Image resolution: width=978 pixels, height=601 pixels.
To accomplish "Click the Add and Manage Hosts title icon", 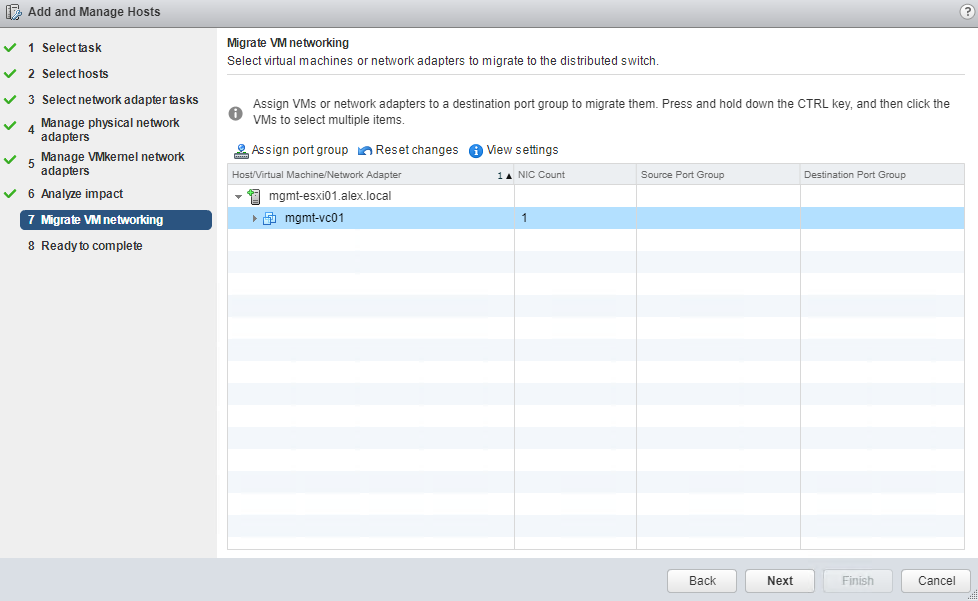I will 13,12.
